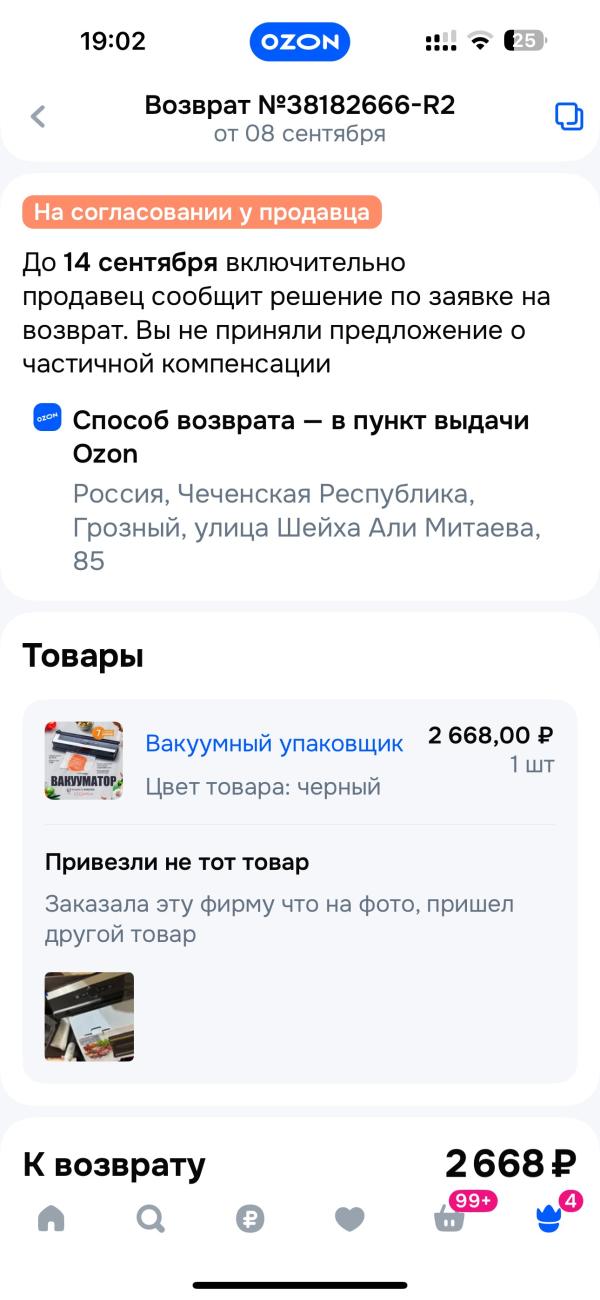Image resolution: width=600 pixels, height=1300 pixels.
Task: Tap the Search magnifier icon
Action: (149, 1219)
